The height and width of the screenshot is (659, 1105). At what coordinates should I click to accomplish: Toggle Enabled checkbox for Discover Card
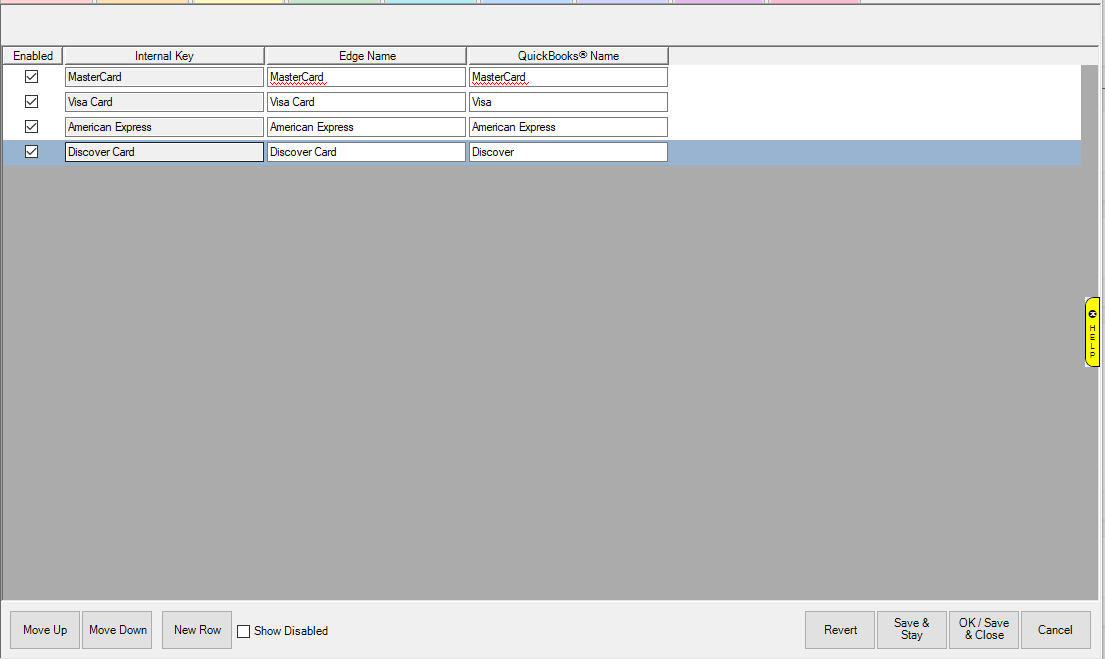tap(32, 152)
